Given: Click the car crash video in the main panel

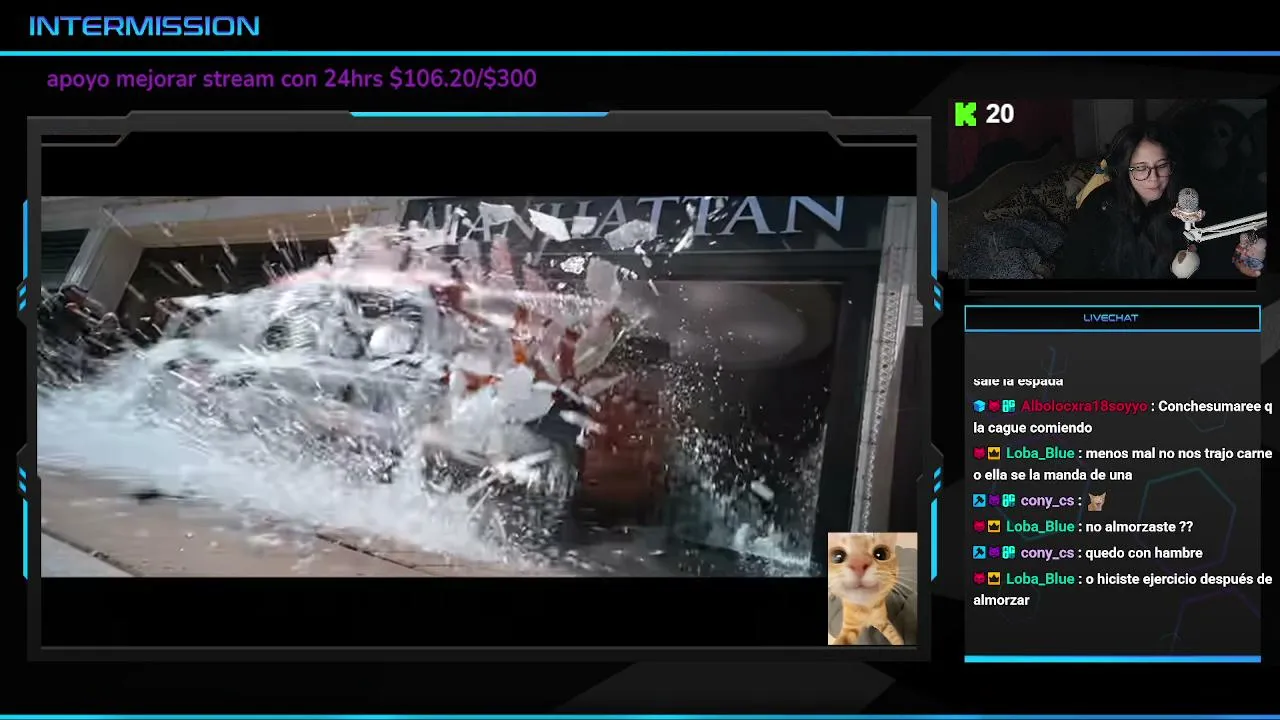Looking at the screenshot, I should pyautogui.click(x=478, y=386).
